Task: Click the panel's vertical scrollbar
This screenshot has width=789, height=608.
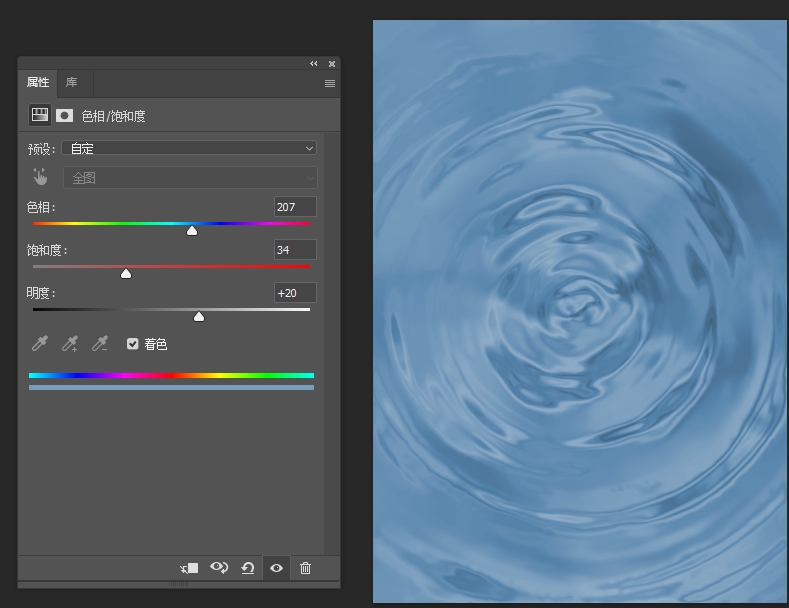Action: (332, 344)
